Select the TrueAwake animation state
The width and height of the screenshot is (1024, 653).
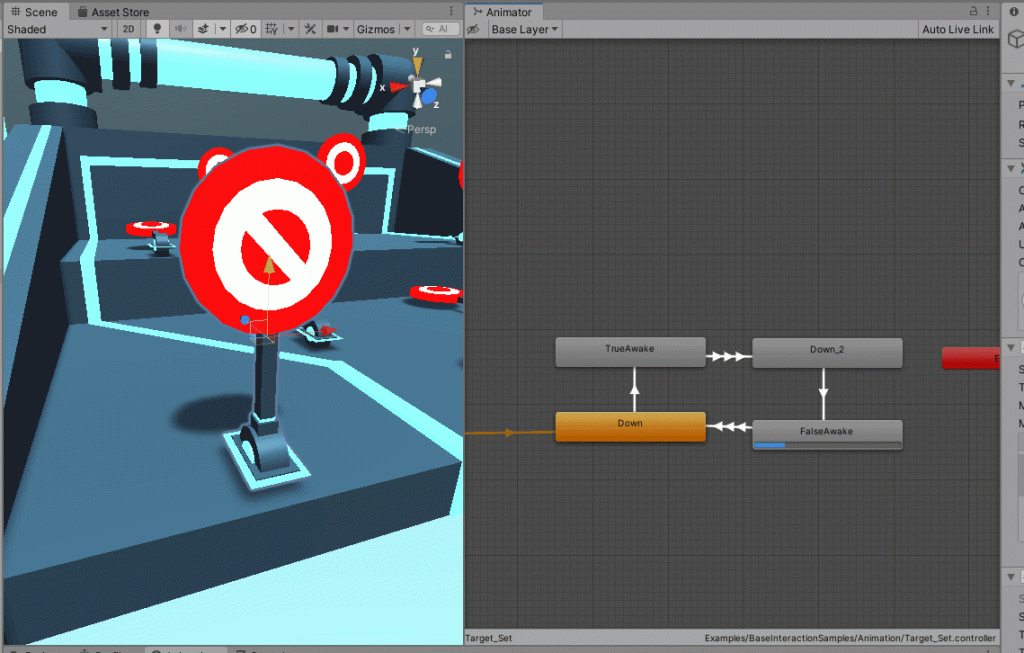[630, 352]
